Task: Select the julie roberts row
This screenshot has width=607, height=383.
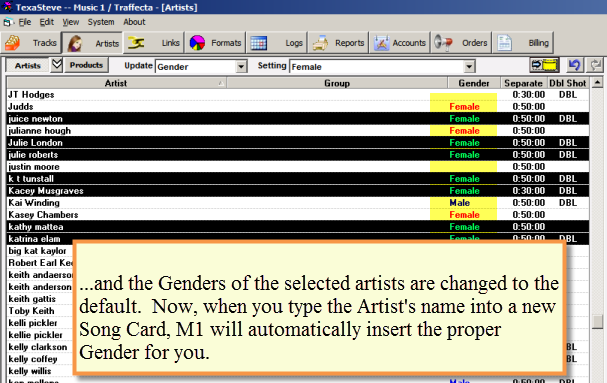Action: pos(298,155)
